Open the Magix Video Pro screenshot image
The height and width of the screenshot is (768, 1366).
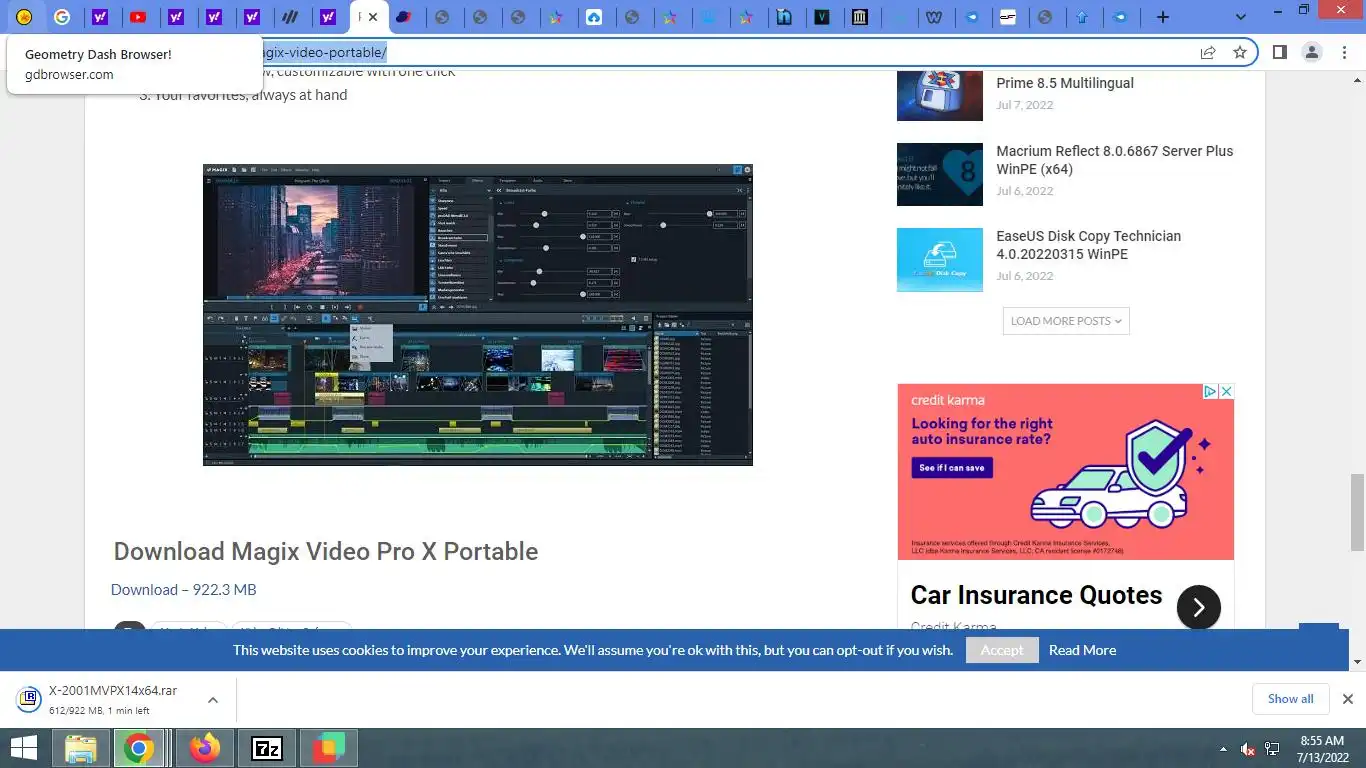pyautogui.click(x=477, y=315)
